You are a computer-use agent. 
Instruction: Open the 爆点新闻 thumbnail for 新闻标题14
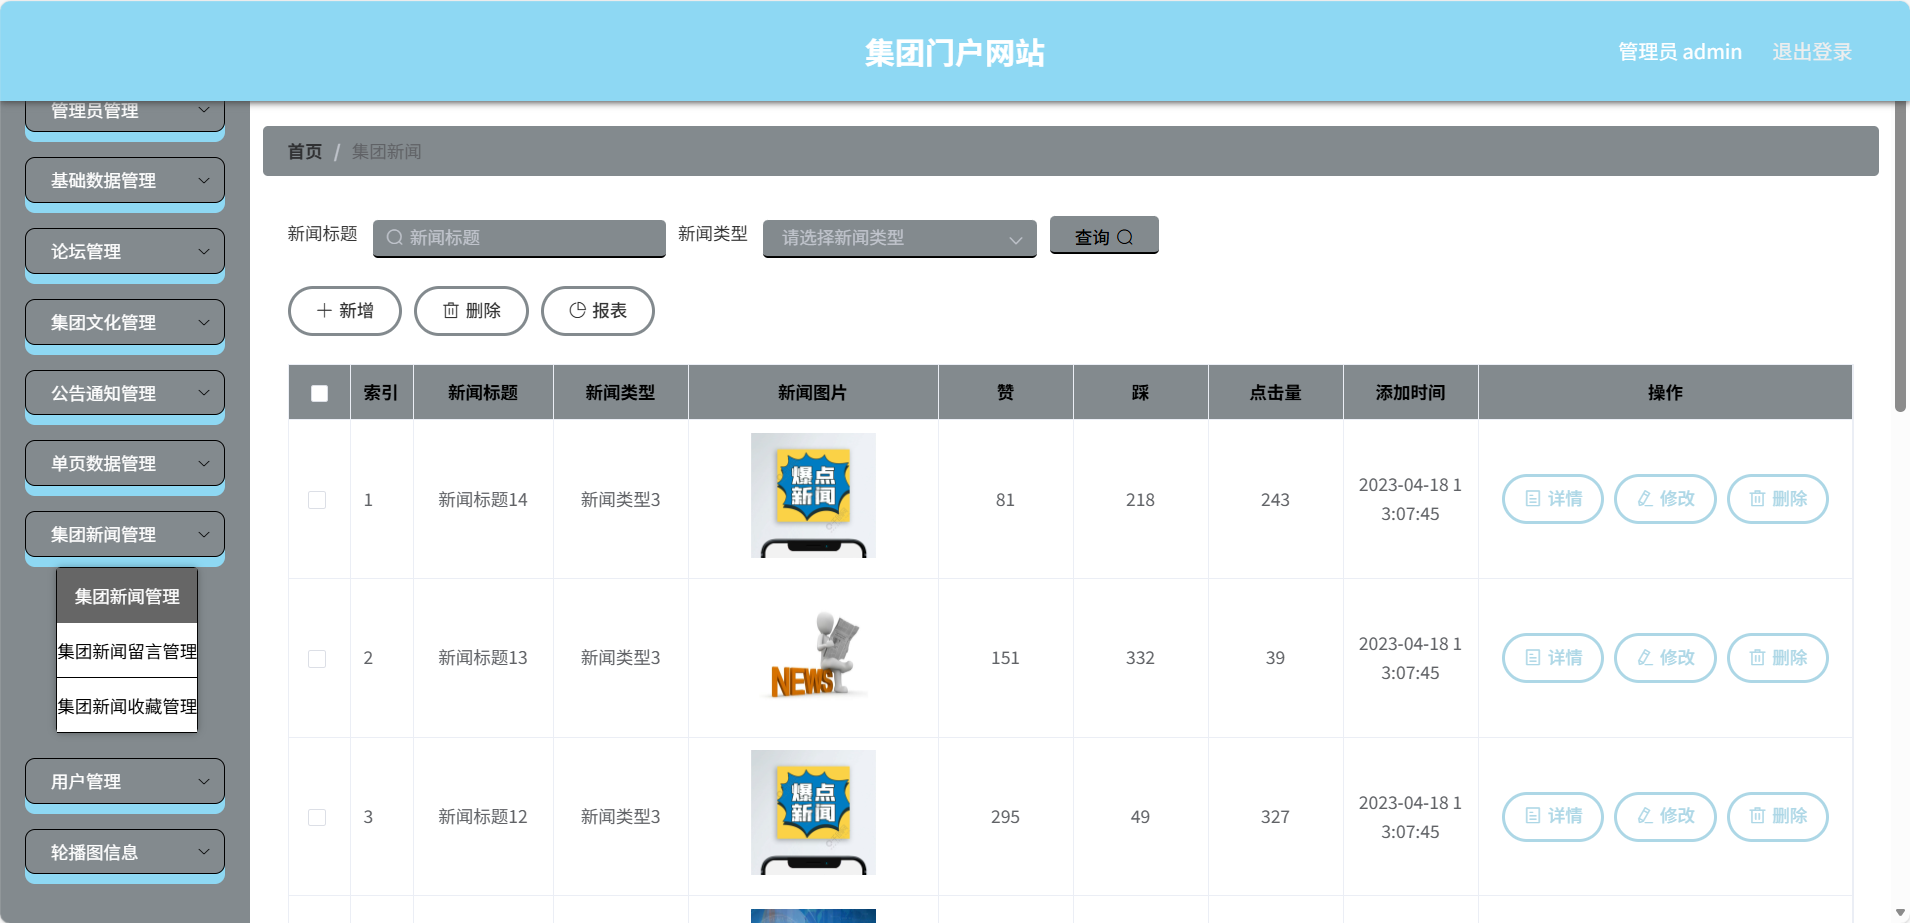(813, 495)
